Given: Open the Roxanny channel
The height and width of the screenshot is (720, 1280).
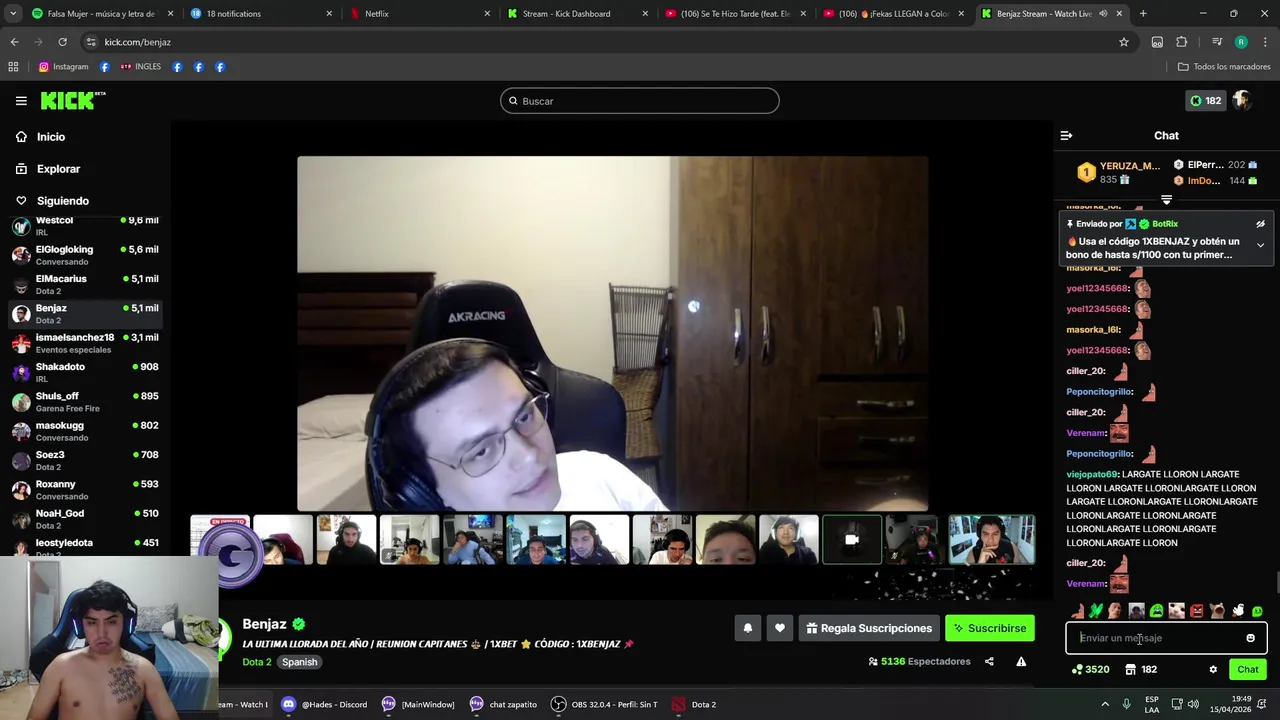Looking at the screenshot, I should pos(85,489).
